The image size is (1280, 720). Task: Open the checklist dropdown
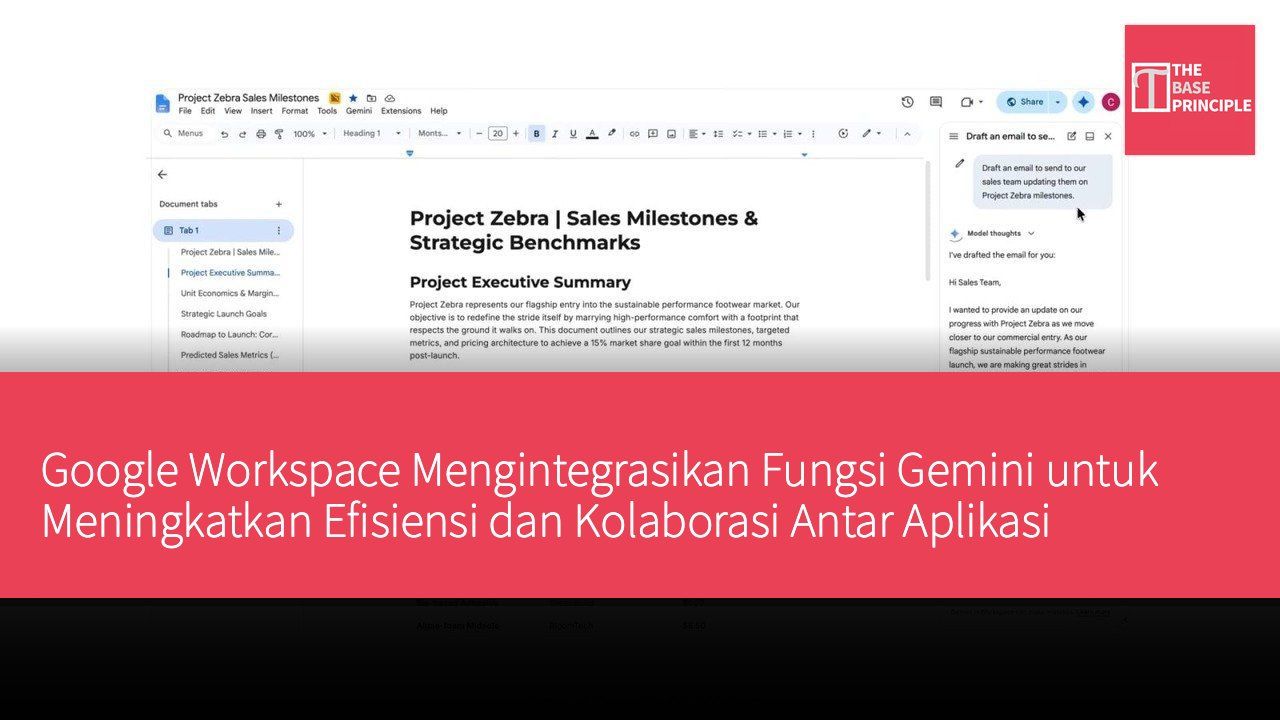pyautogui.click(x=740, y=133)
